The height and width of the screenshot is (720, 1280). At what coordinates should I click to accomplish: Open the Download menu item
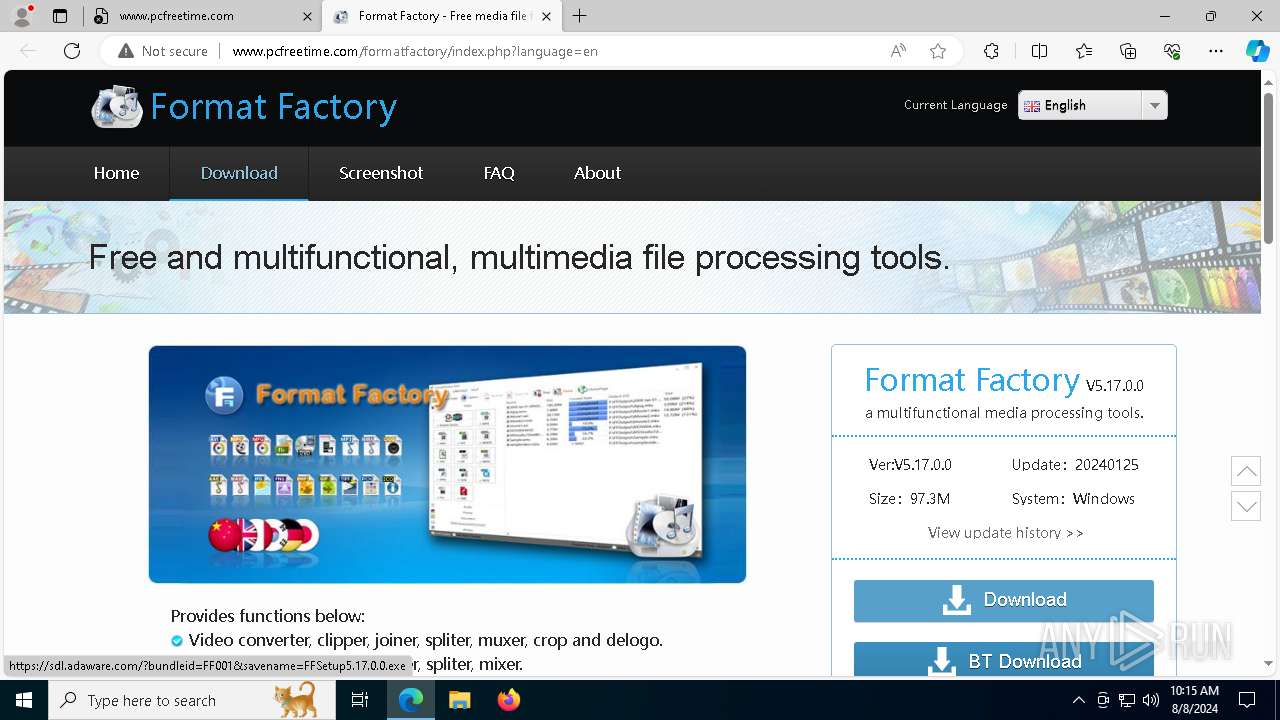click(239, 173)
